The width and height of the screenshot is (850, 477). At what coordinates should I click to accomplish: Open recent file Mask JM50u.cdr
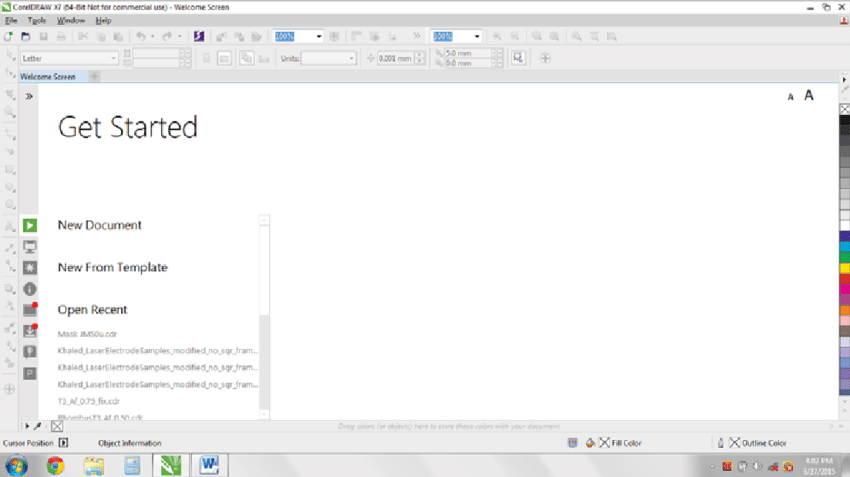tap(87, 334)
